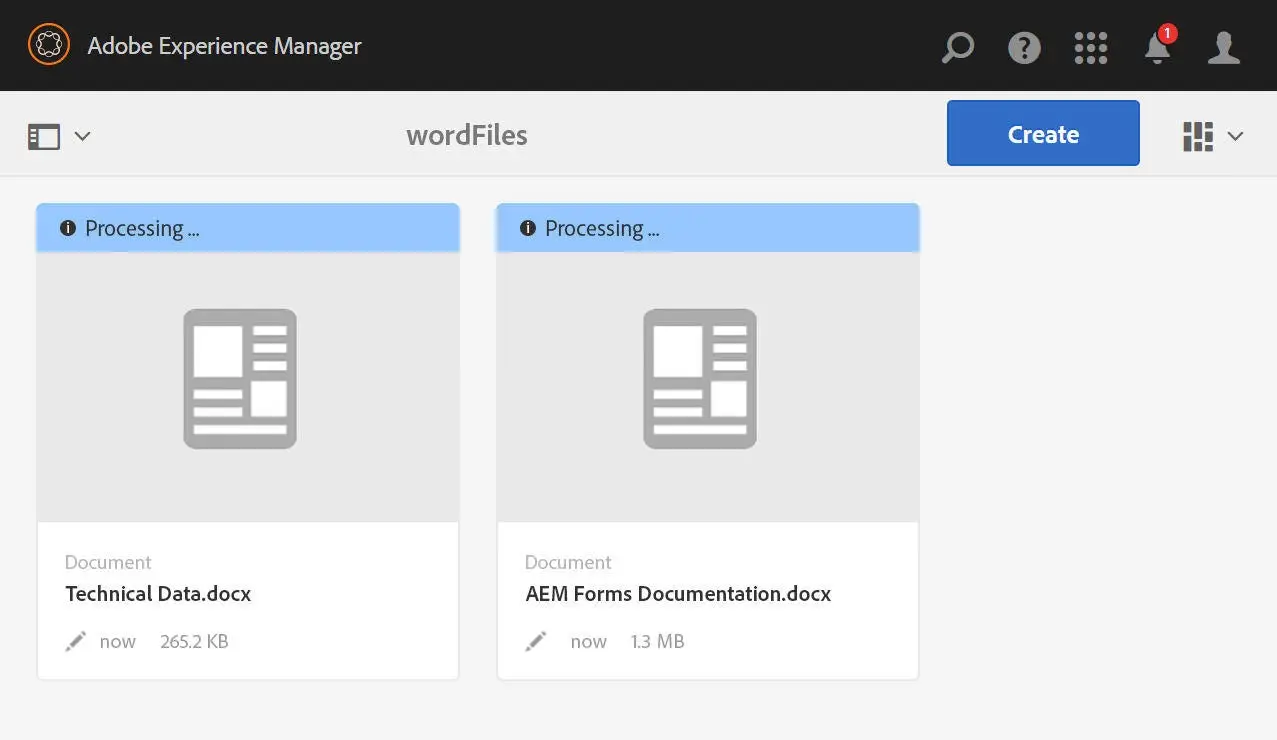Open the Adobe app switcher grid
Image resolution: width=1277 pixels, height=740 pixels.
click(1090, 46)
